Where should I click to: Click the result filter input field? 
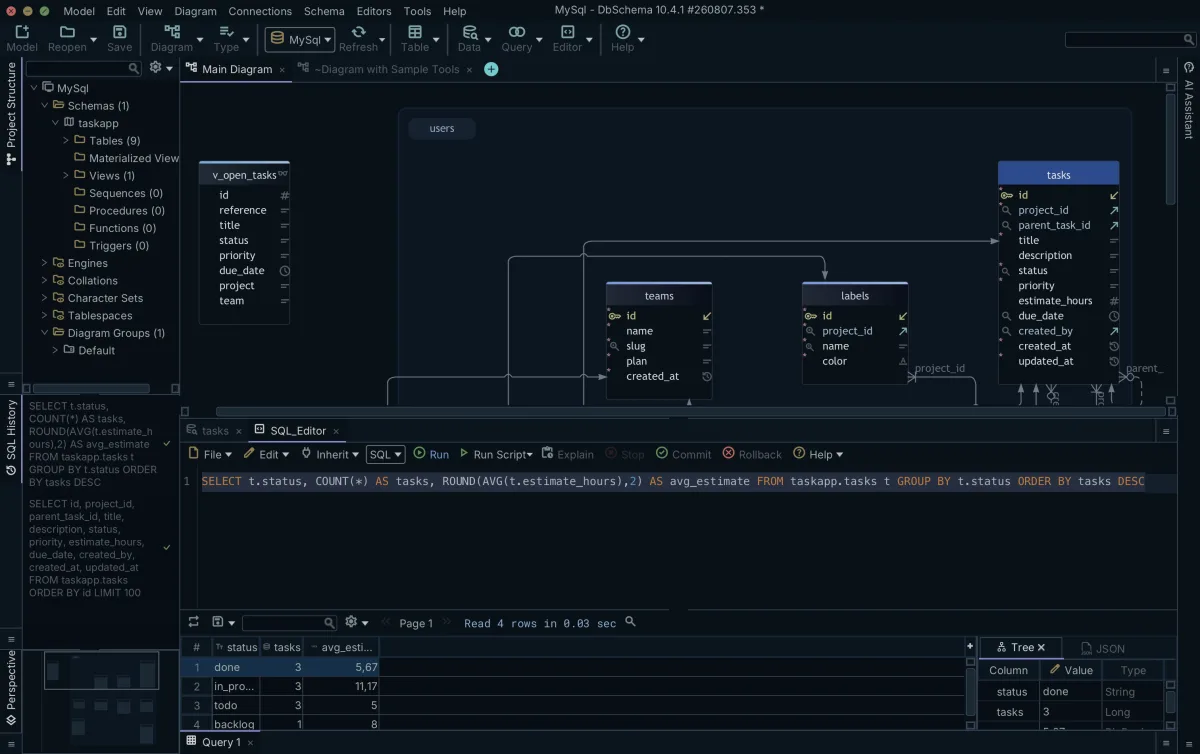[x=289, y=623]
